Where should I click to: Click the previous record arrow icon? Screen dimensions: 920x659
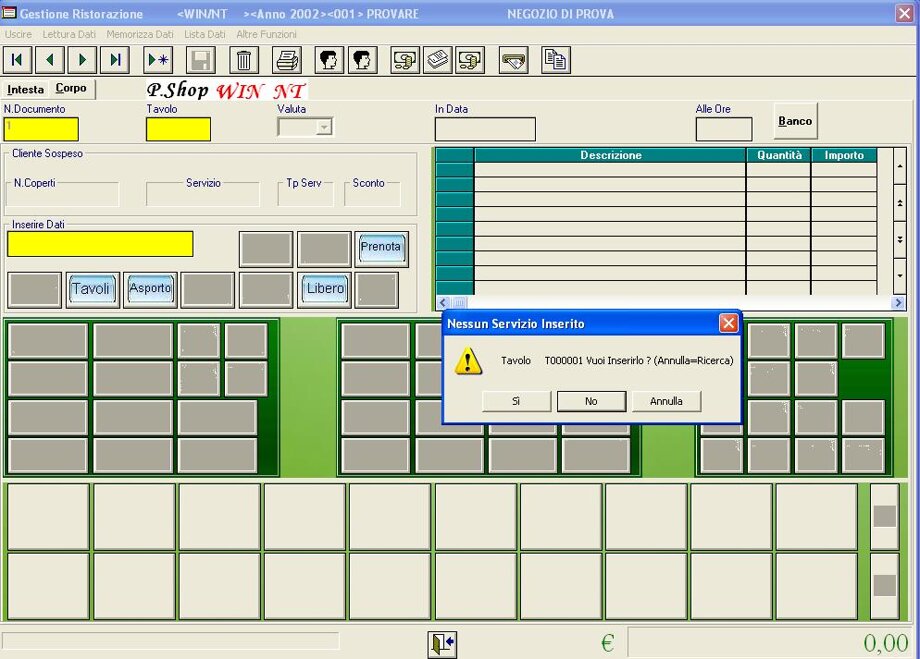(x=50, y=60)
